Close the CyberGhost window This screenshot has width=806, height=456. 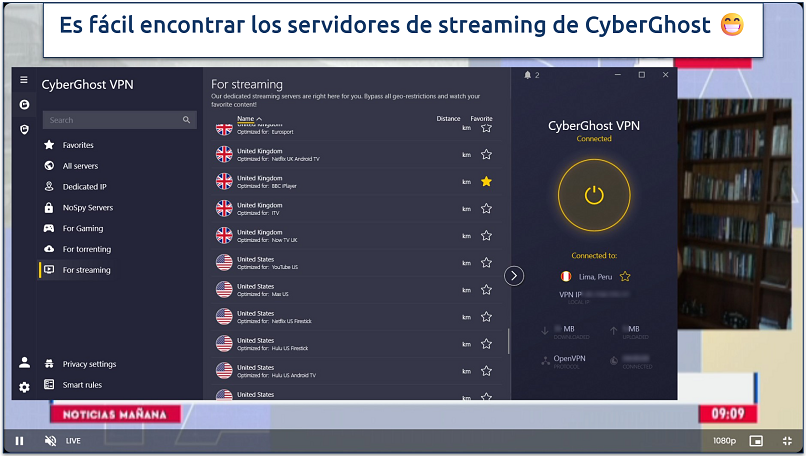665,75
